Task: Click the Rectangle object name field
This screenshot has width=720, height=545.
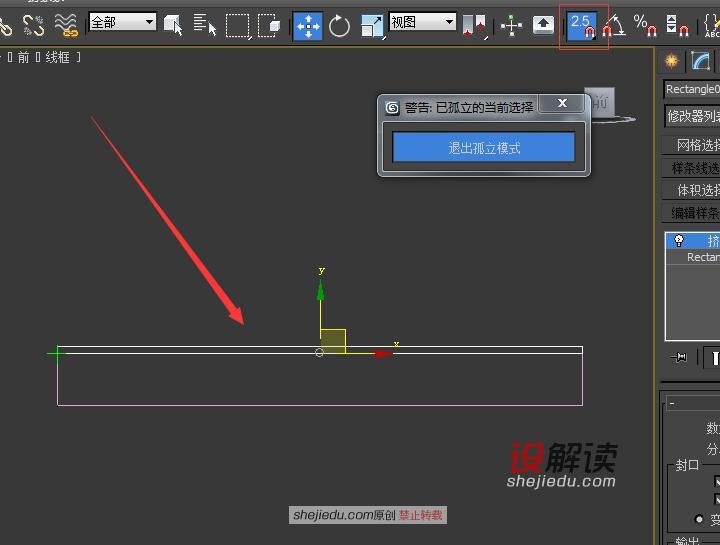Action: [692, 89]
